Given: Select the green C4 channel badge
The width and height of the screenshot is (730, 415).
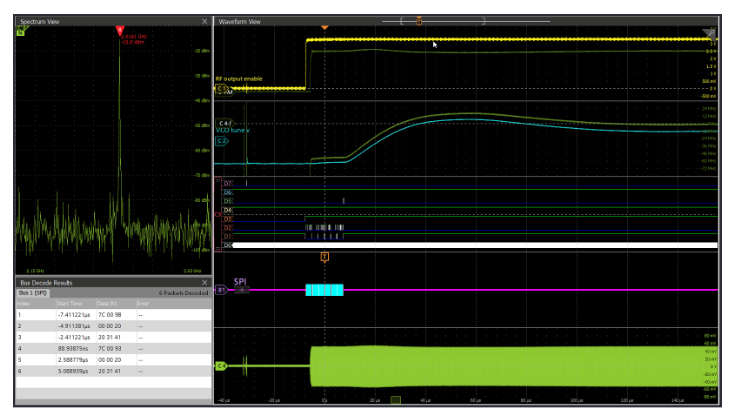Looking at the screenshot, I should pos(221,366).
